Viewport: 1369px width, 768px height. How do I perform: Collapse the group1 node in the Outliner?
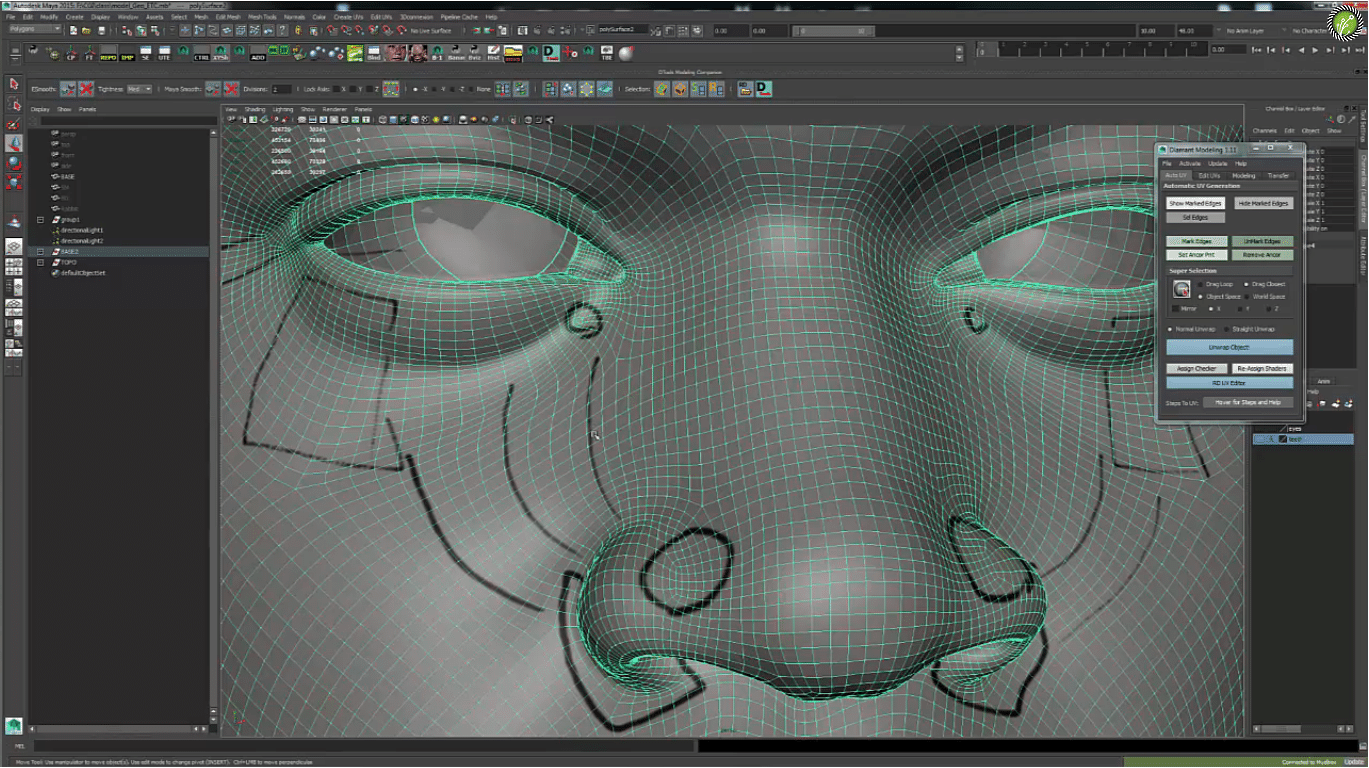(41, 219)
